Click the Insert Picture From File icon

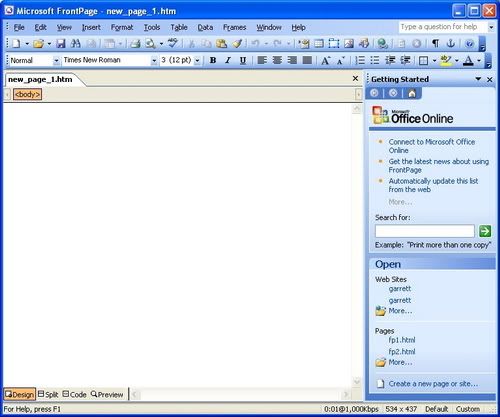tap(349, 44)
